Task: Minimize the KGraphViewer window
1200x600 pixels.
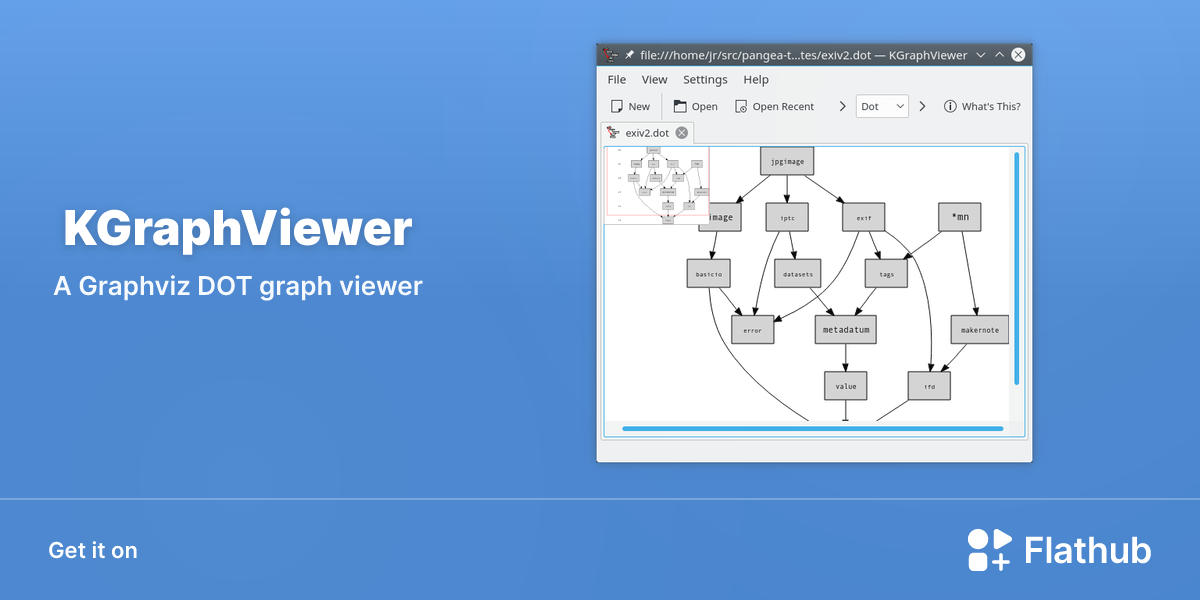Action: 980,55
